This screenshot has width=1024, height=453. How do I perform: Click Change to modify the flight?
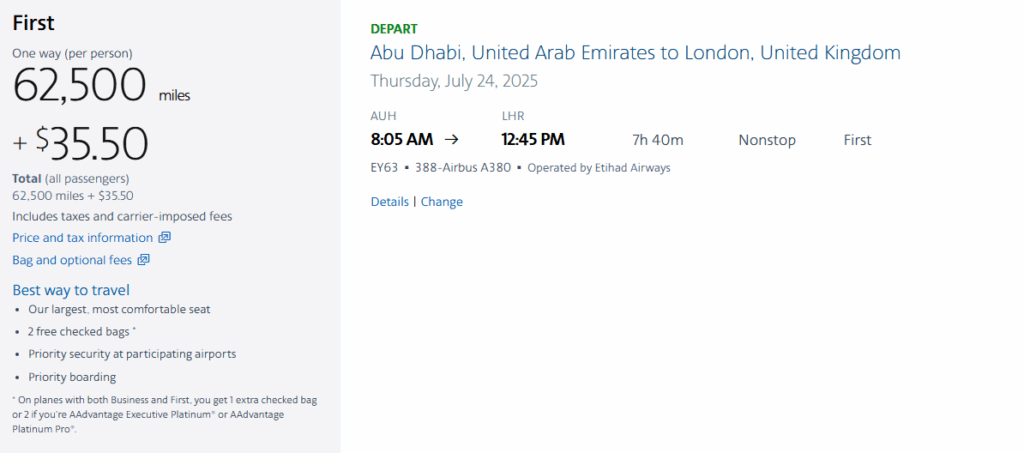pyautogui.click(x=441, y=201)
